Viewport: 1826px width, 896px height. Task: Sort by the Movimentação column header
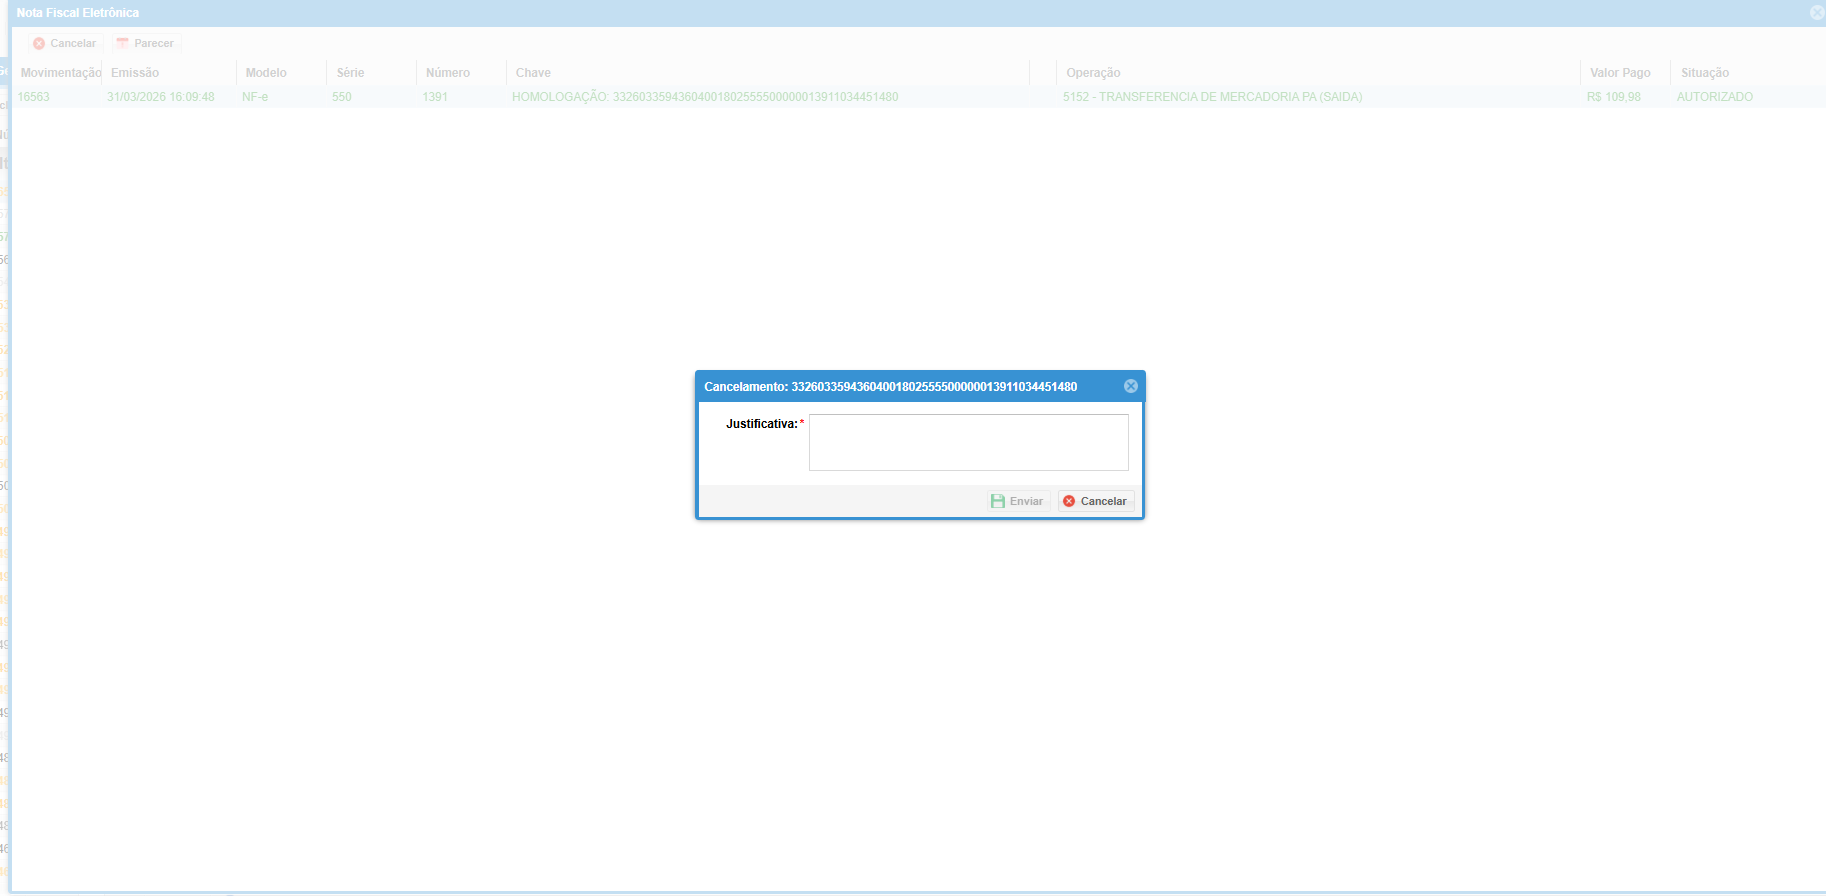[x=60, y=73]
